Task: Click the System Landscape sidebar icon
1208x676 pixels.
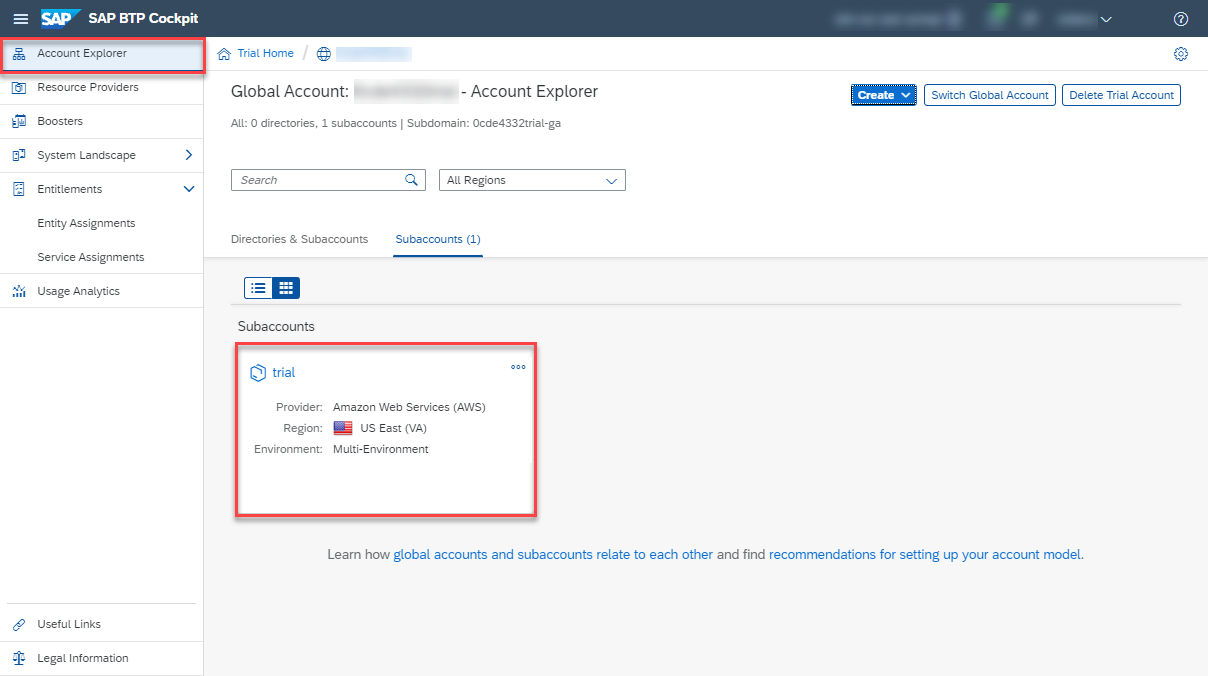Action: 19,155
